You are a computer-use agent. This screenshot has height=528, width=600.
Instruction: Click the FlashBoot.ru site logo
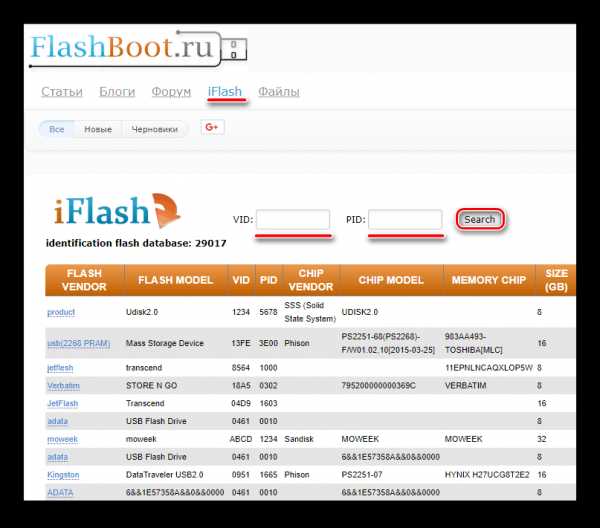point(138,49)
